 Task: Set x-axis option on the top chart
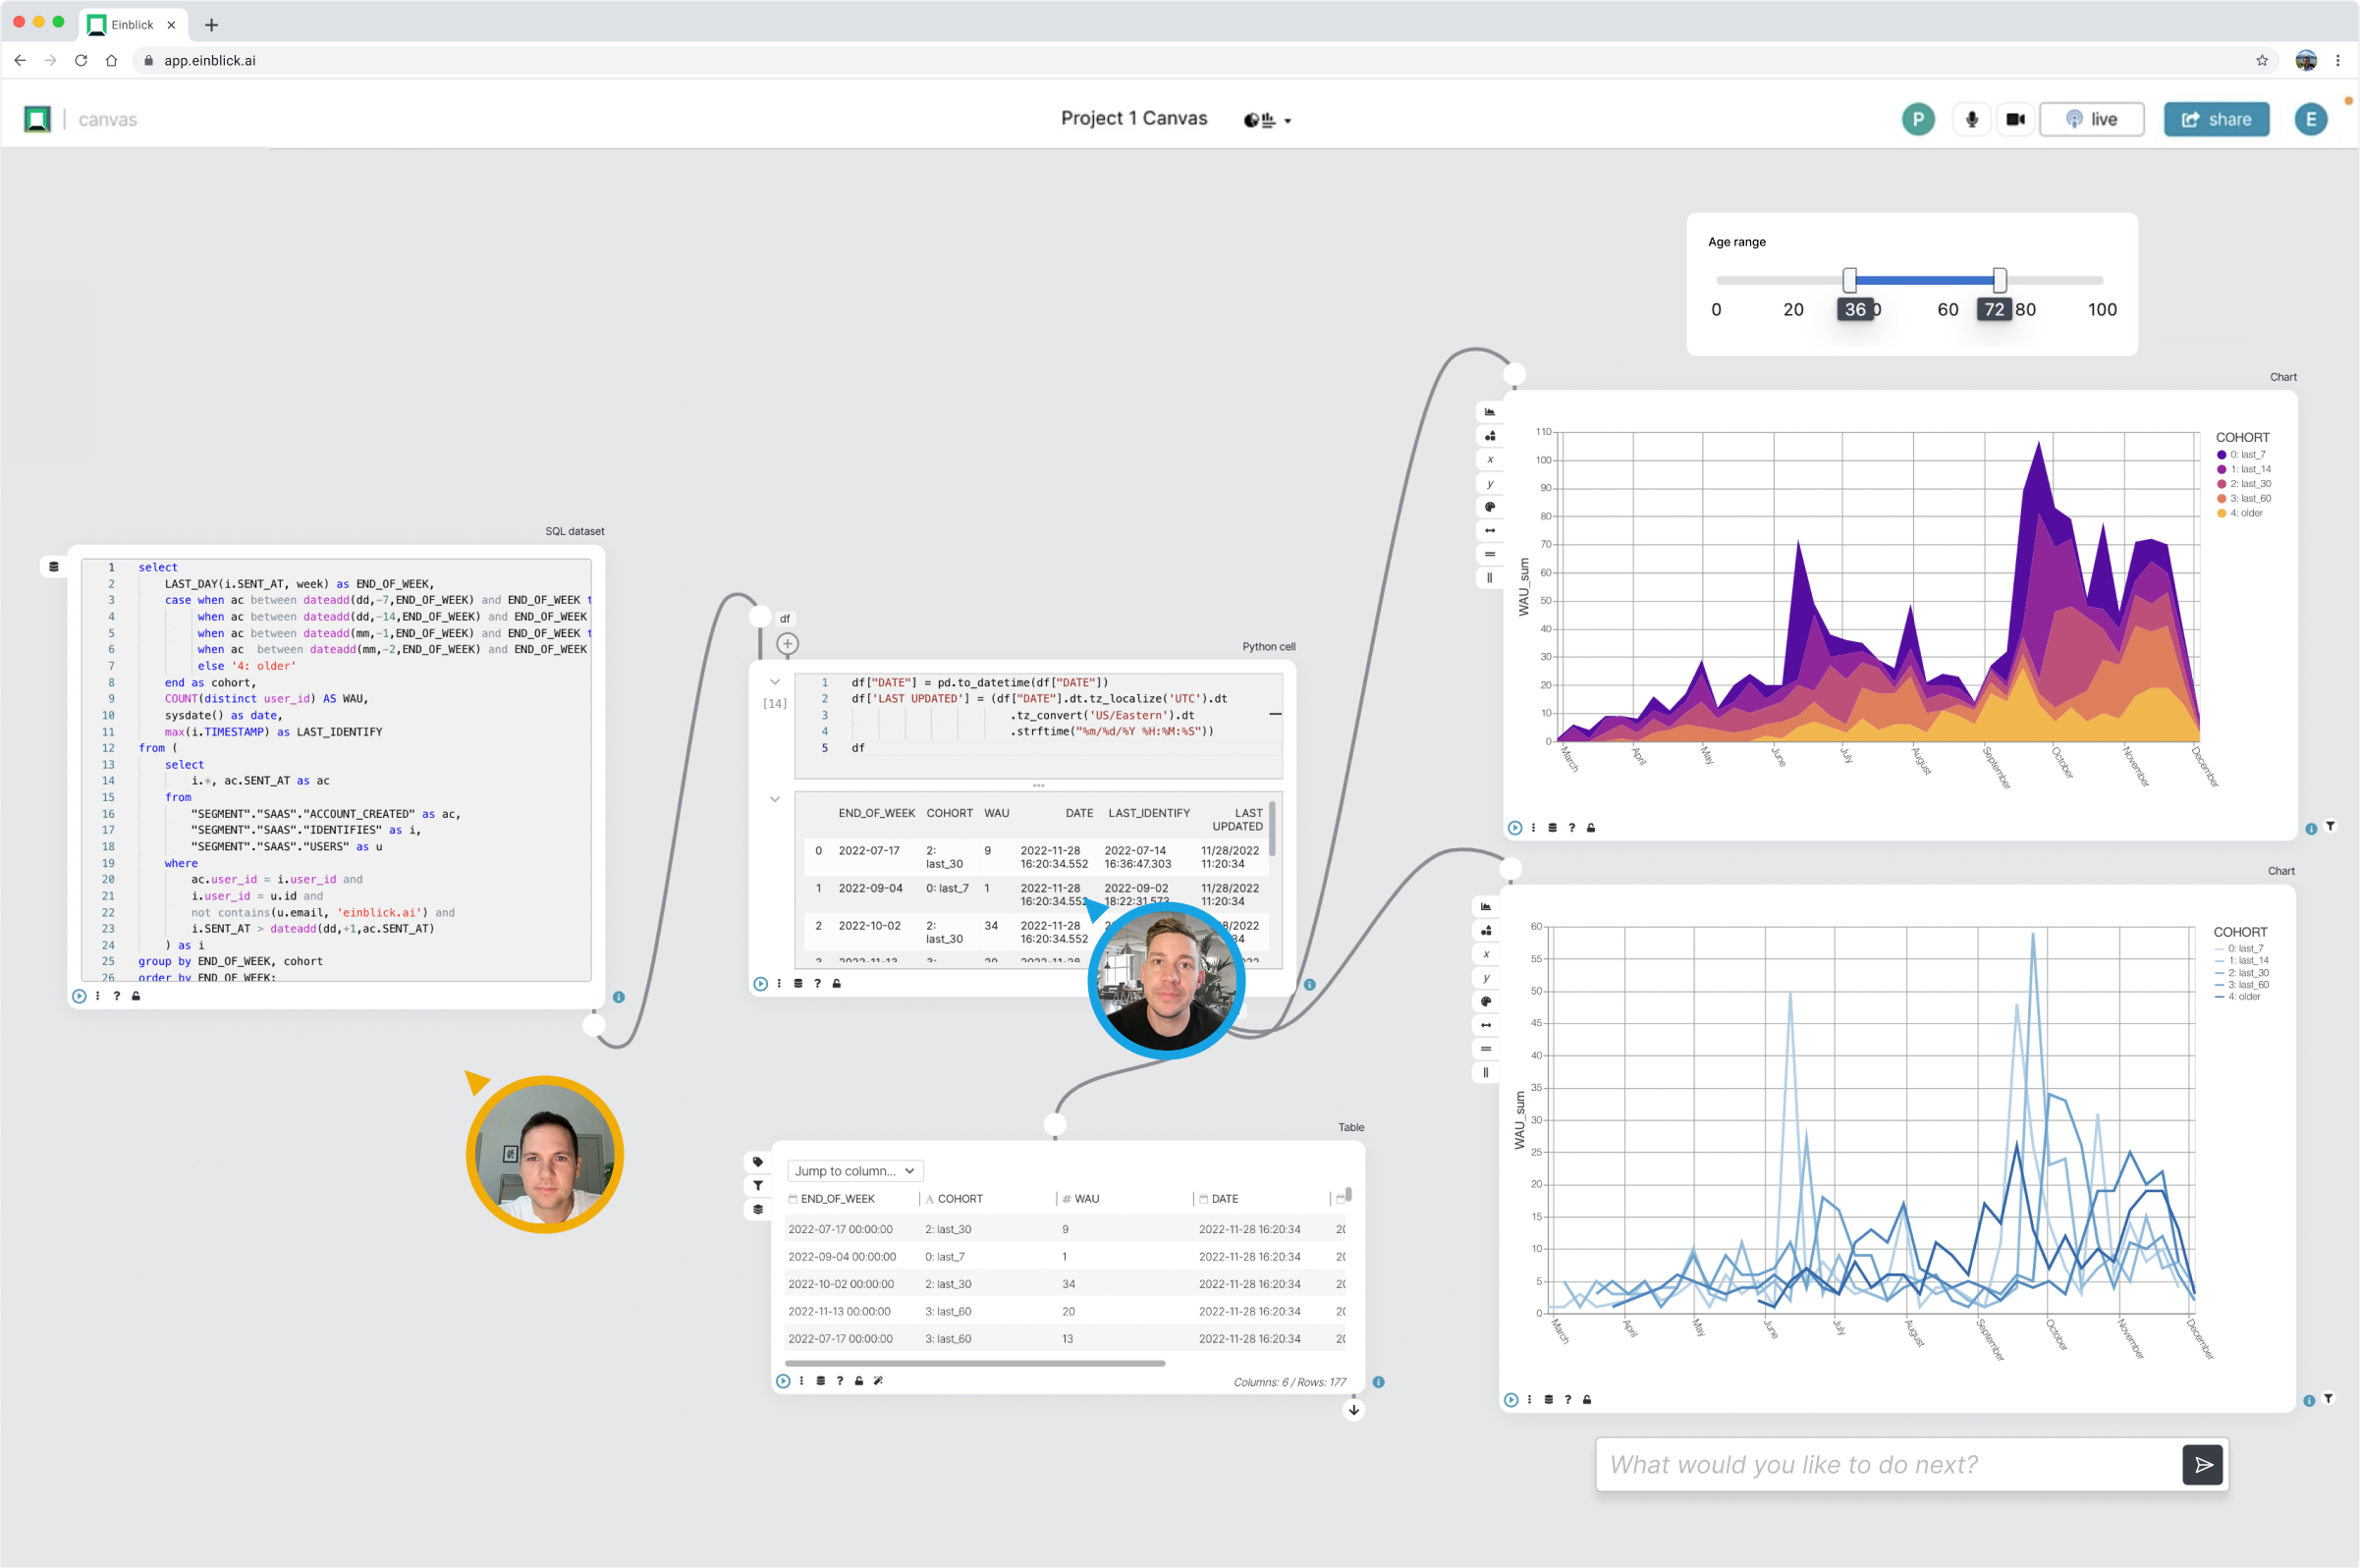coord(1490,460)
